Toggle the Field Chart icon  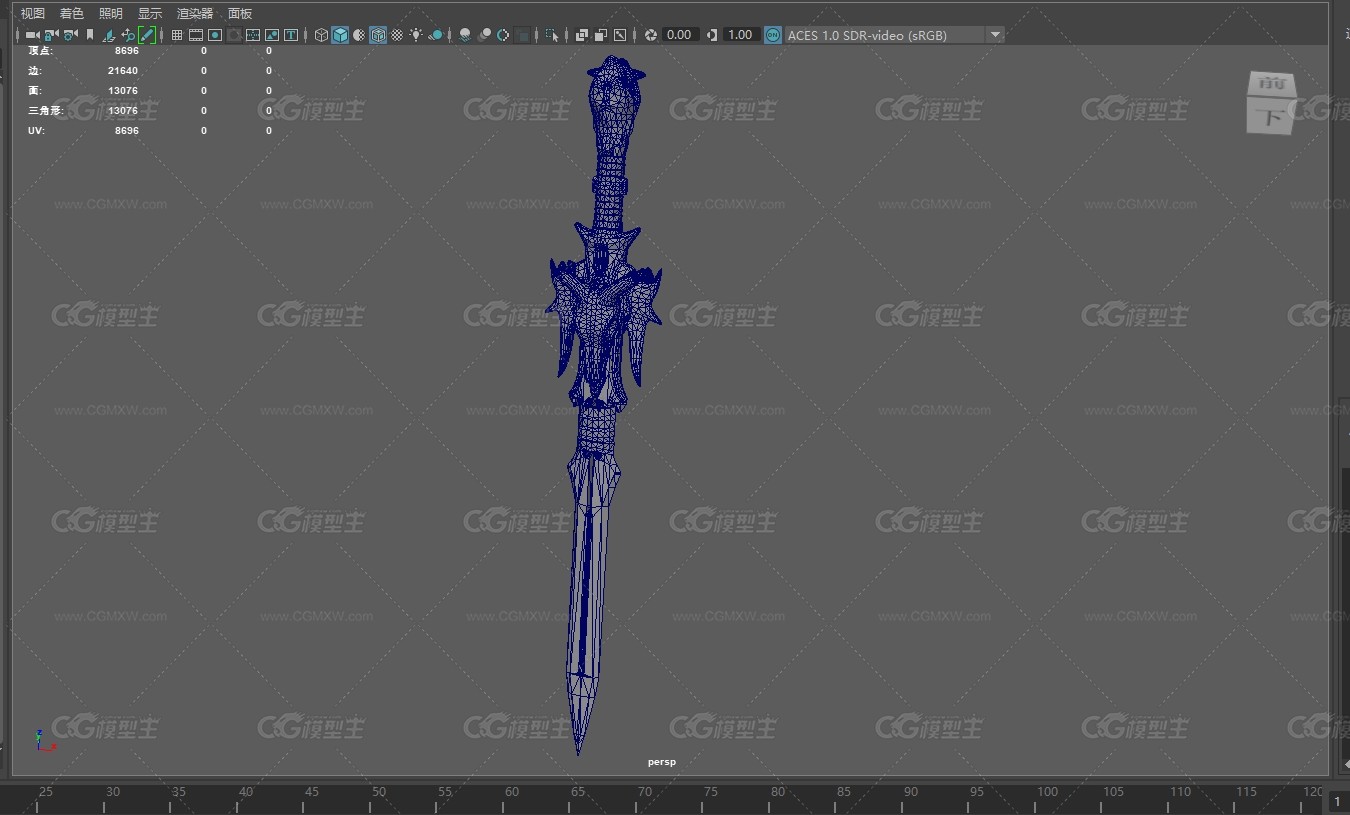(253, 35)
